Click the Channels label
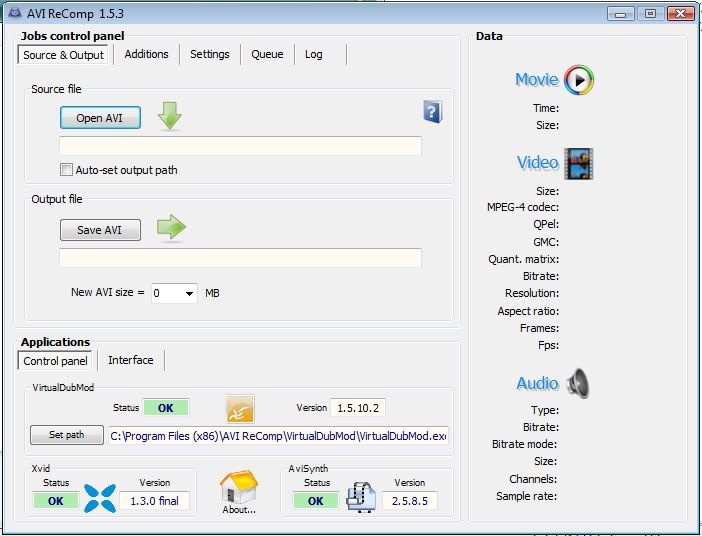 [x=533, y=479]
